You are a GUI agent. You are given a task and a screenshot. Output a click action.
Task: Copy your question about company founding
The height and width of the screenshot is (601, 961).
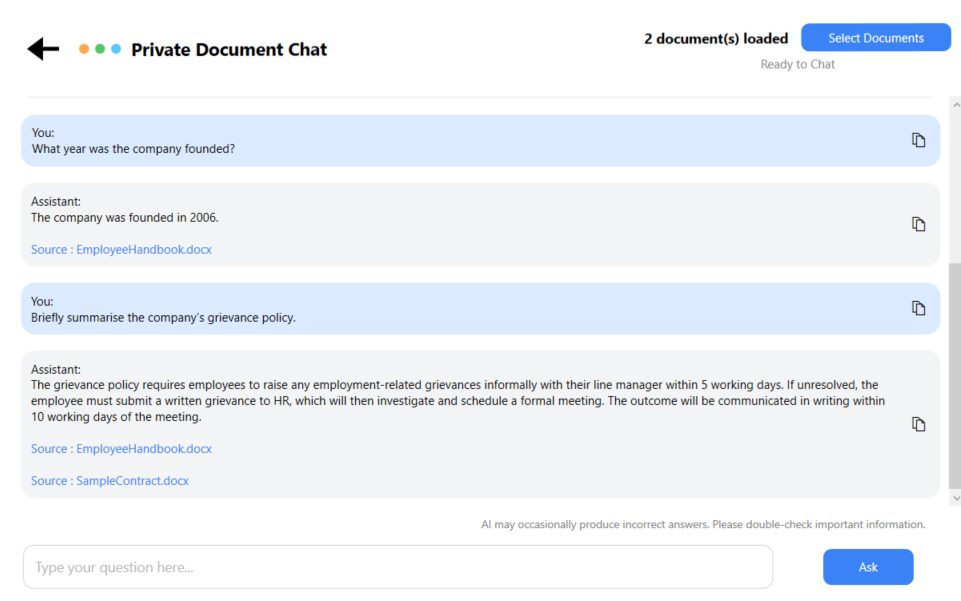(x=918, y=139)
